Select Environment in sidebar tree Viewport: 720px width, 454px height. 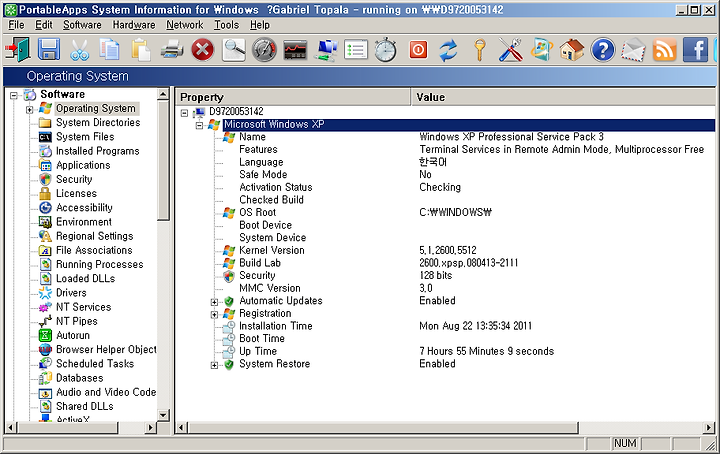click(x=84, y=222)
